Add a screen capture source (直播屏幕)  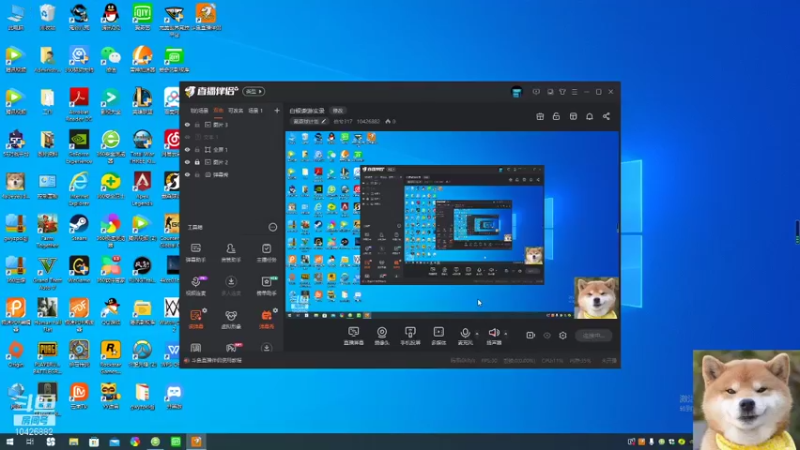(x=354, y=336)
